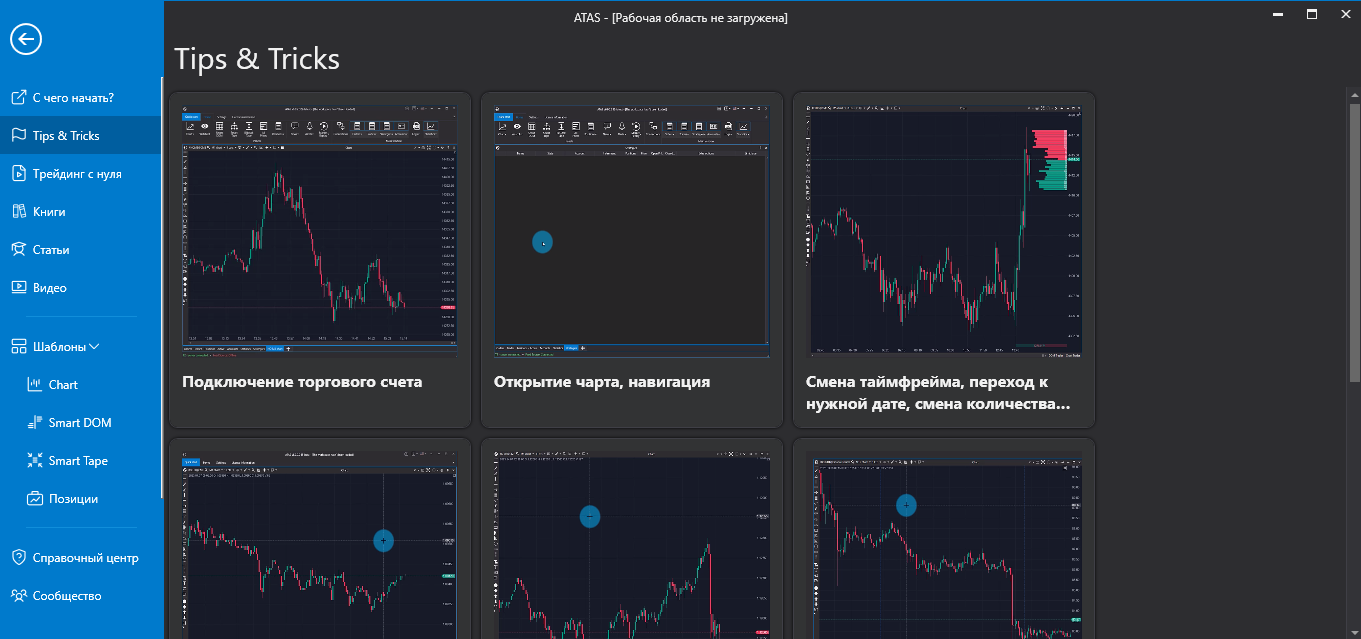Viewport: 1361px width, 639px height.
Task: Click the Подключение торгового счета title
Action: click(x=303, y=382)
